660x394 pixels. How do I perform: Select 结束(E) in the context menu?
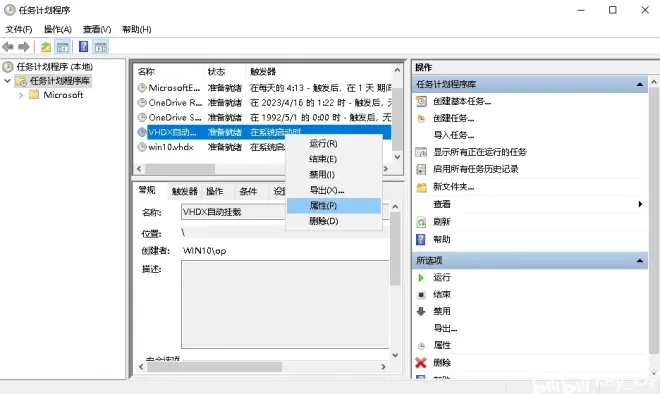tap(334, 159)
